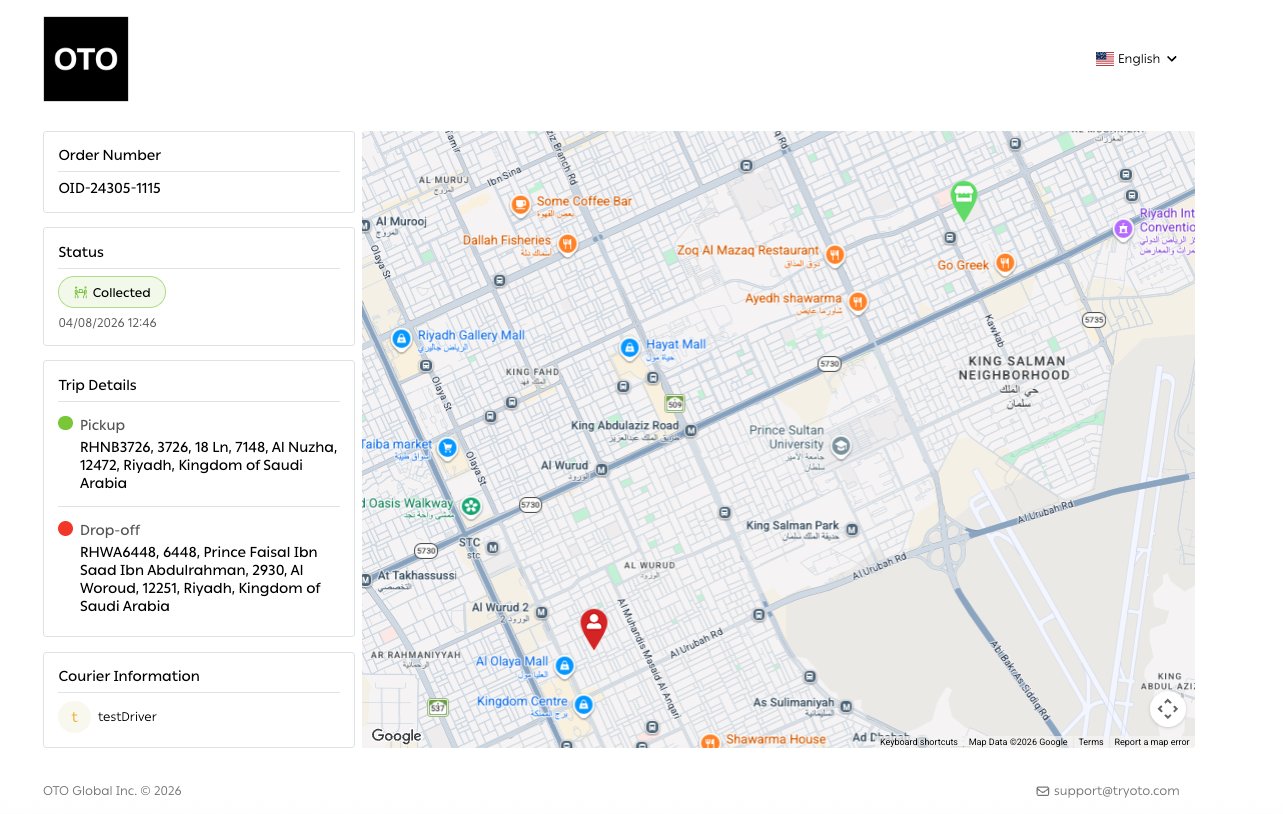Click the Courier Information heading
The width and height of the screenshot is (1283, 814).
pos(129,676)
